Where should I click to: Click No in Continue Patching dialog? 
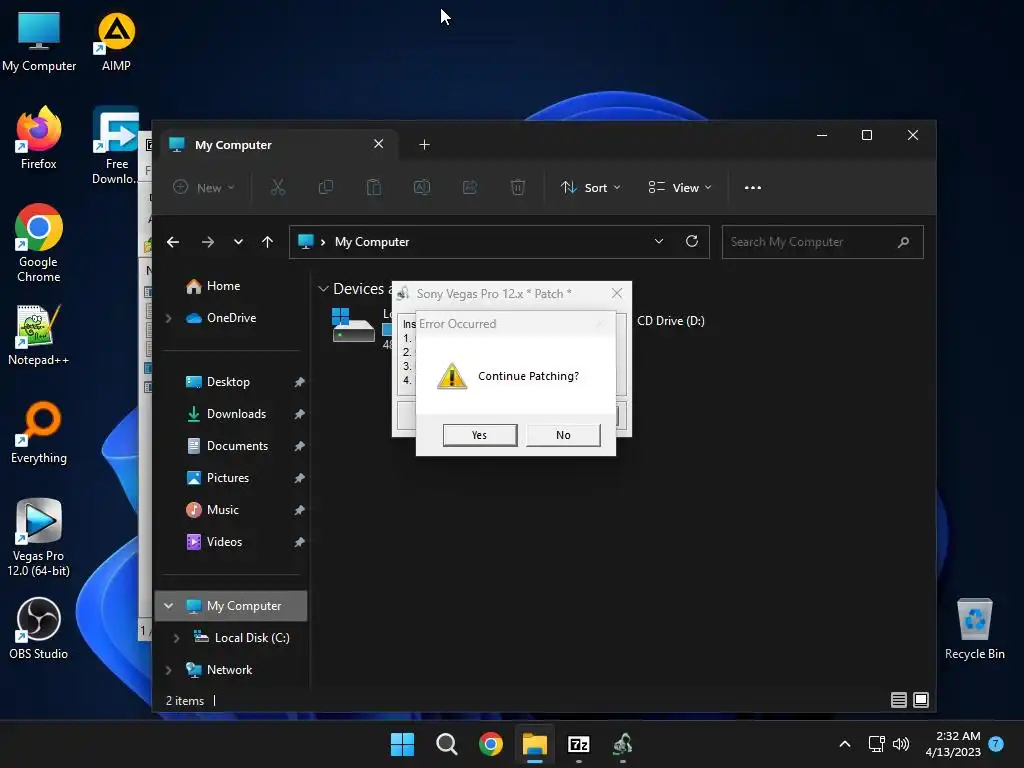(x=563, y=435)
